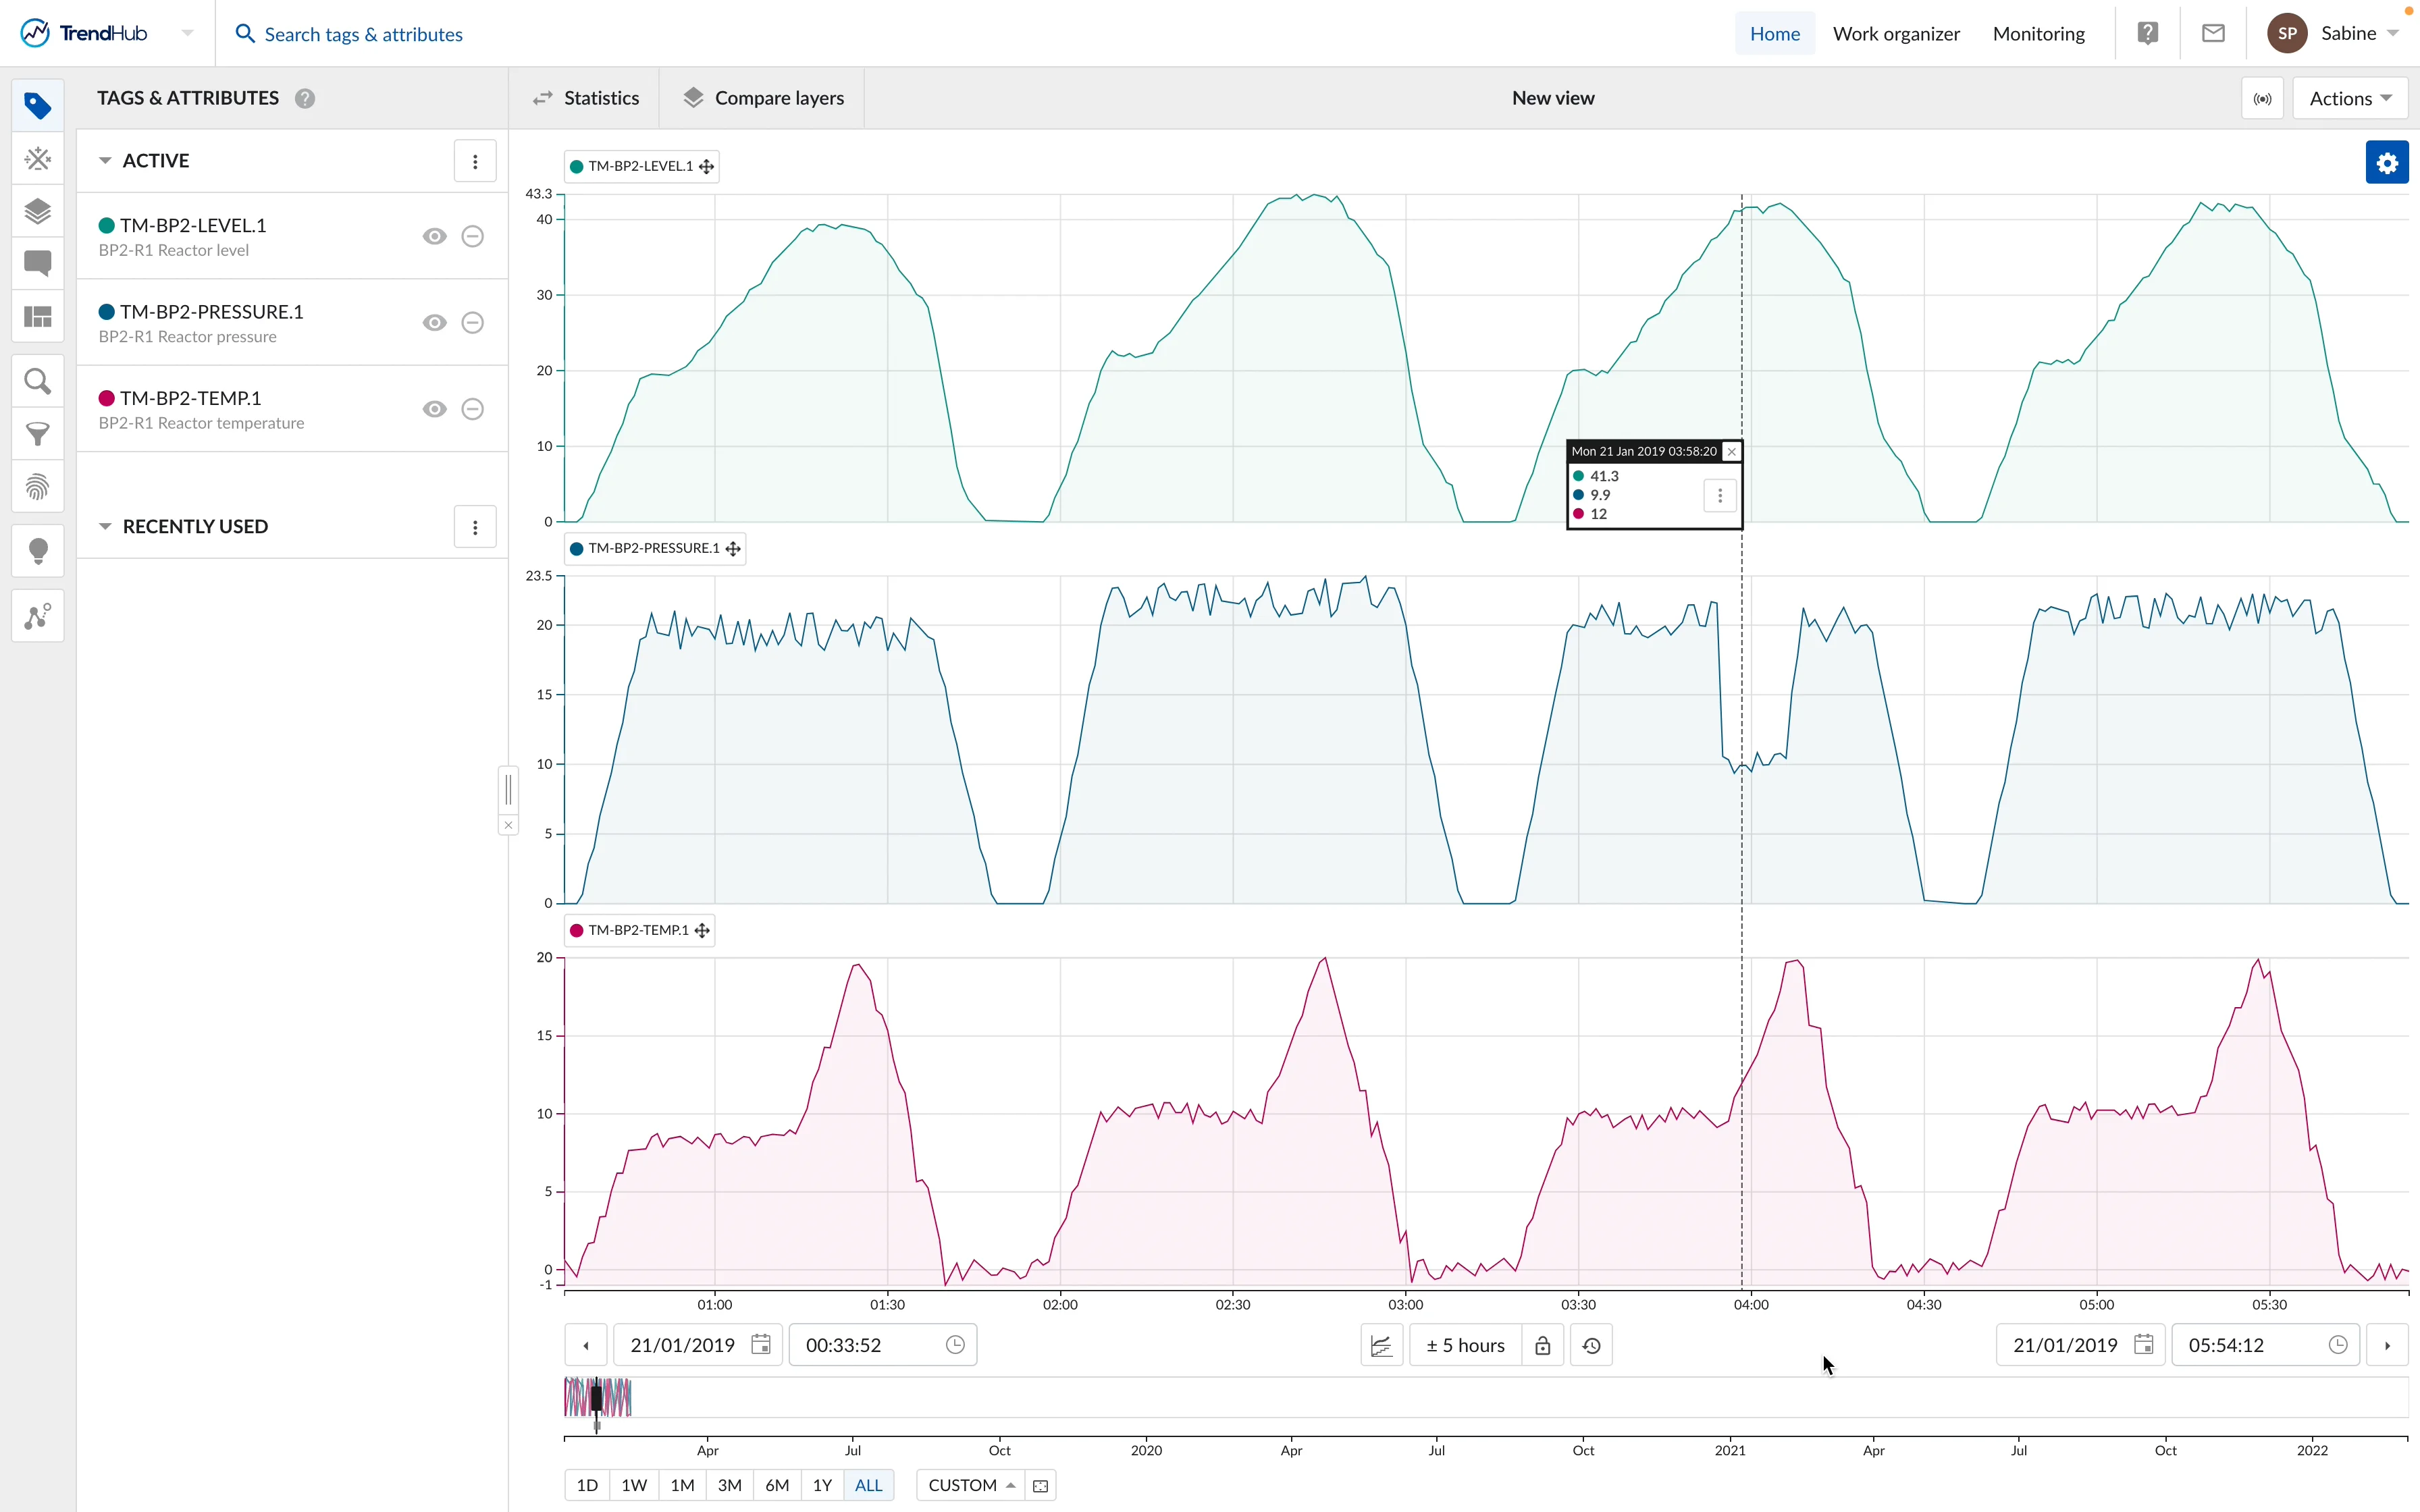Go to the Home tab

pos(1774,33)
